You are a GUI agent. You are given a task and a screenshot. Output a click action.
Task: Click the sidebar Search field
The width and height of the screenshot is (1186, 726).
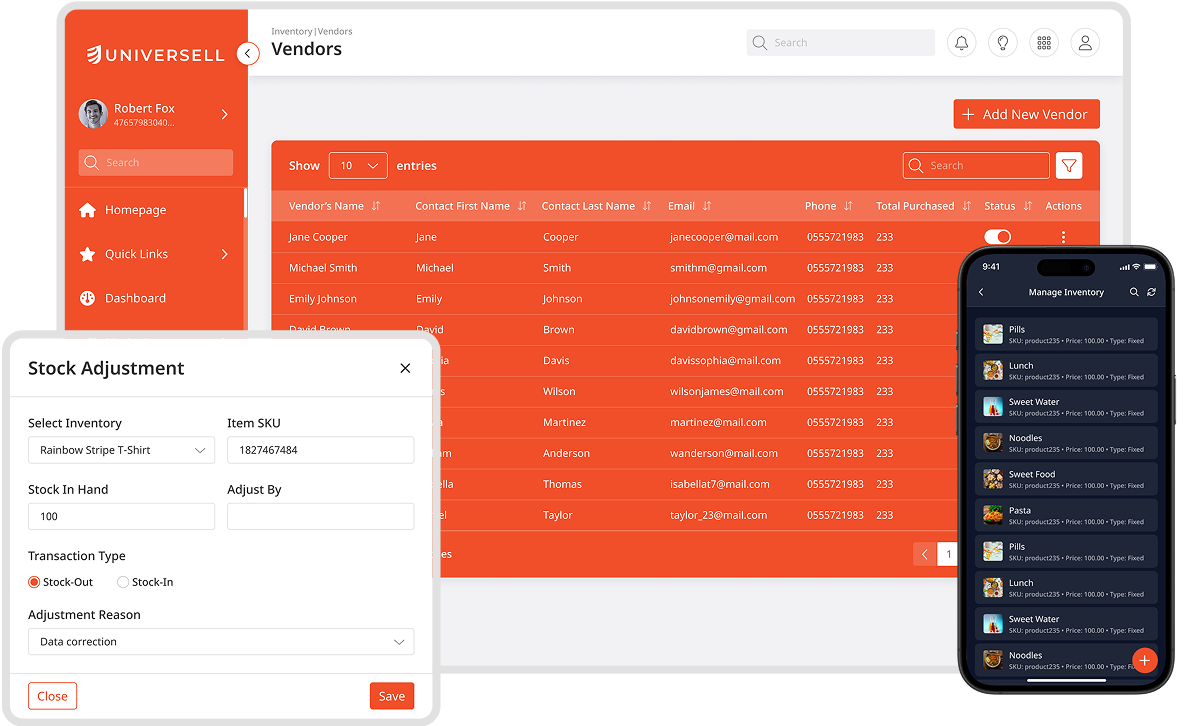pos(156,163)
